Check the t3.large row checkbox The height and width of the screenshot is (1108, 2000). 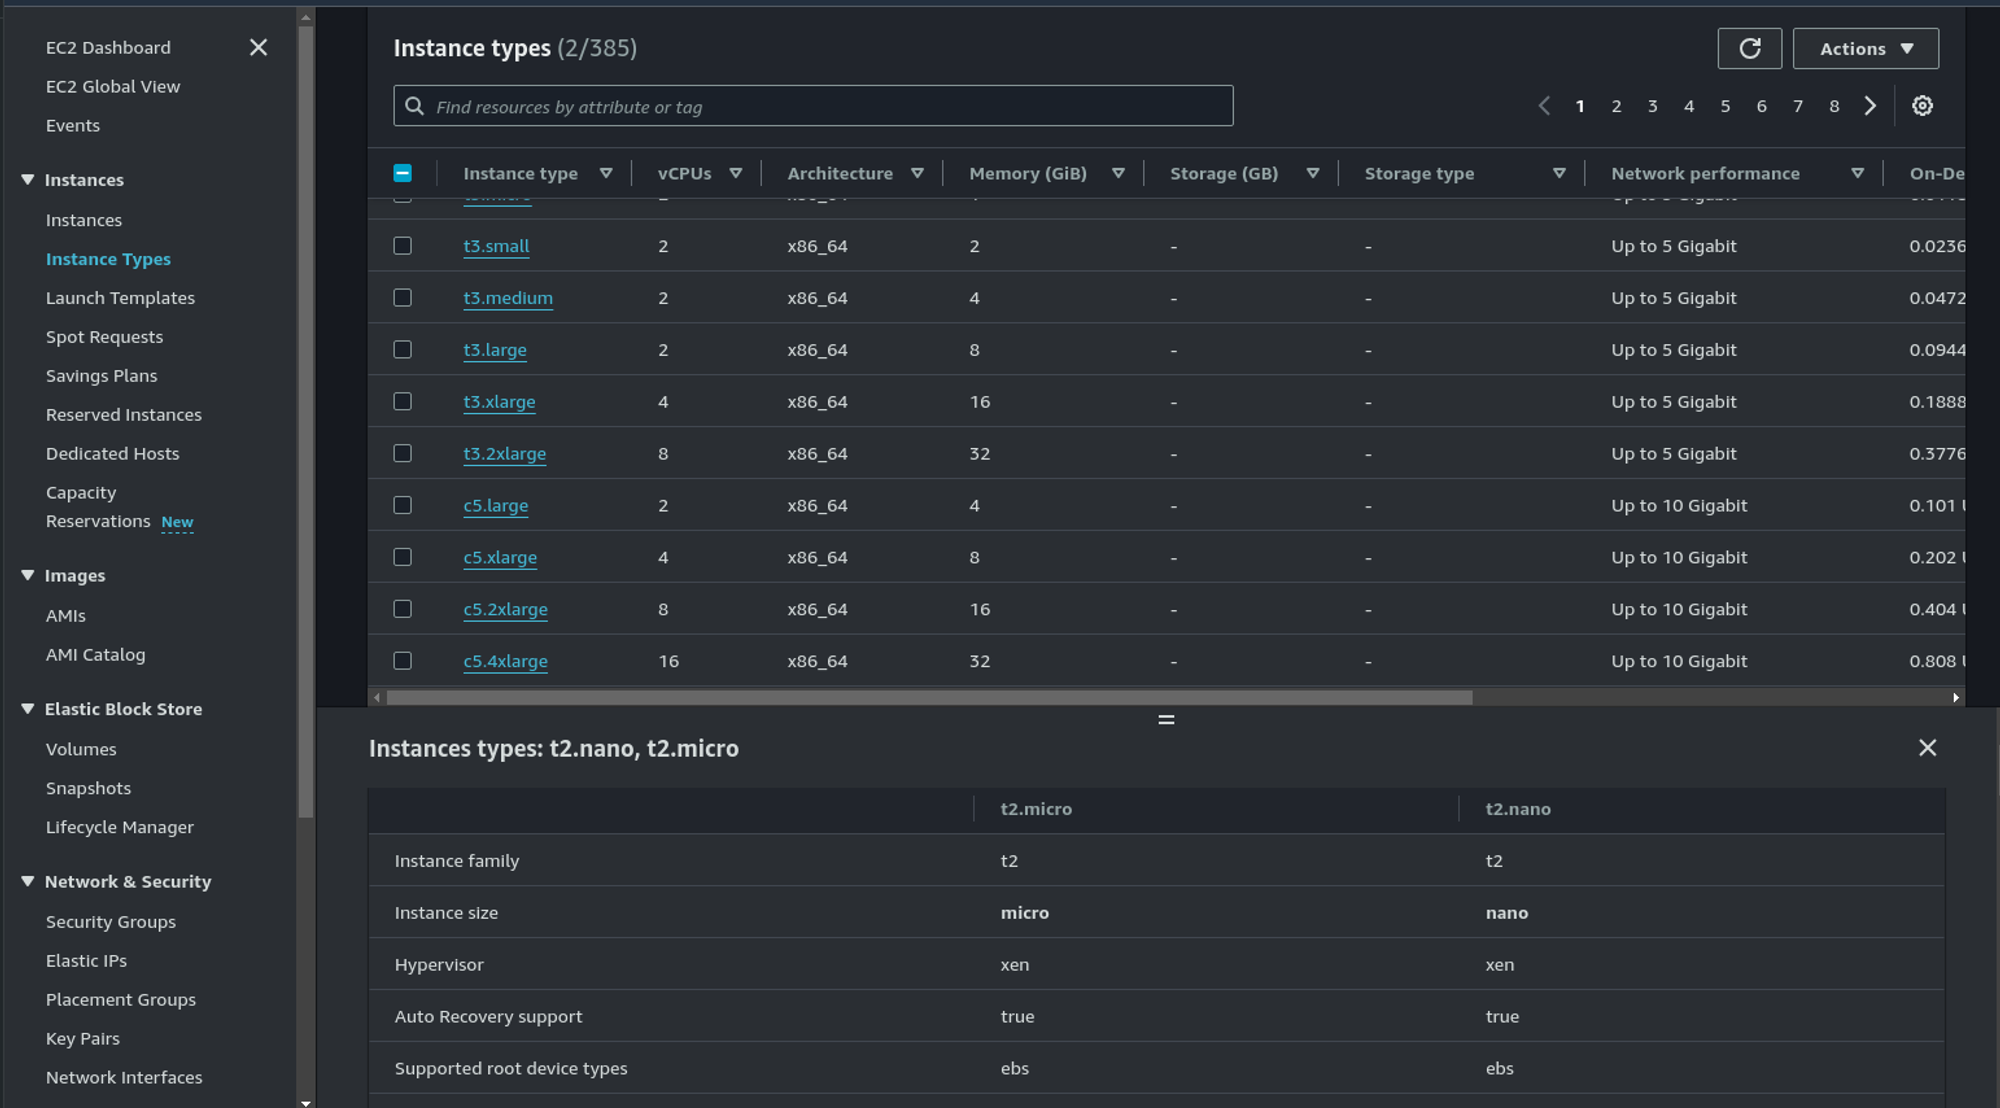(403, 349)
